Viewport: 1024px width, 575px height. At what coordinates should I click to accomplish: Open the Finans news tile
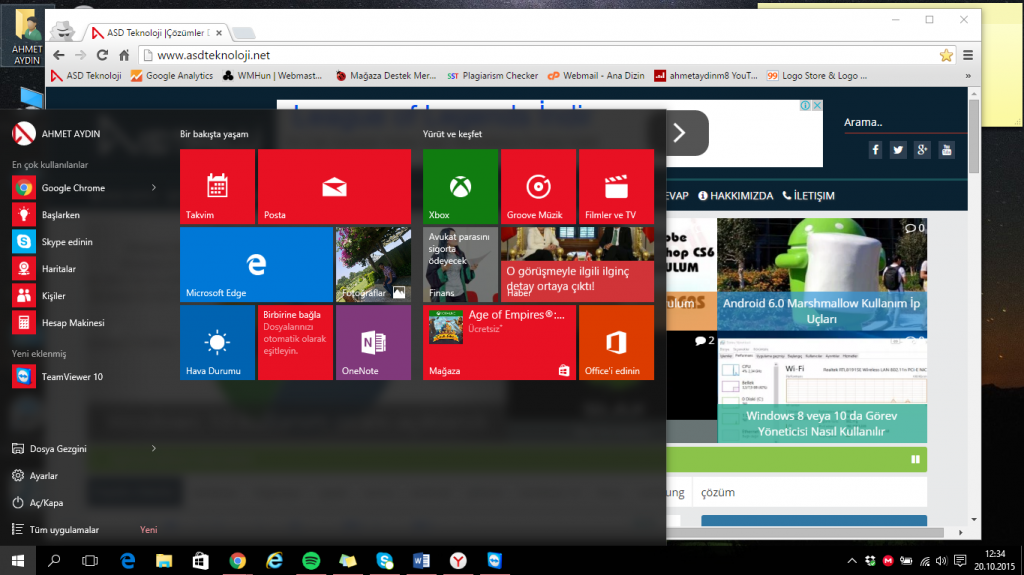(x=460, y=265)
